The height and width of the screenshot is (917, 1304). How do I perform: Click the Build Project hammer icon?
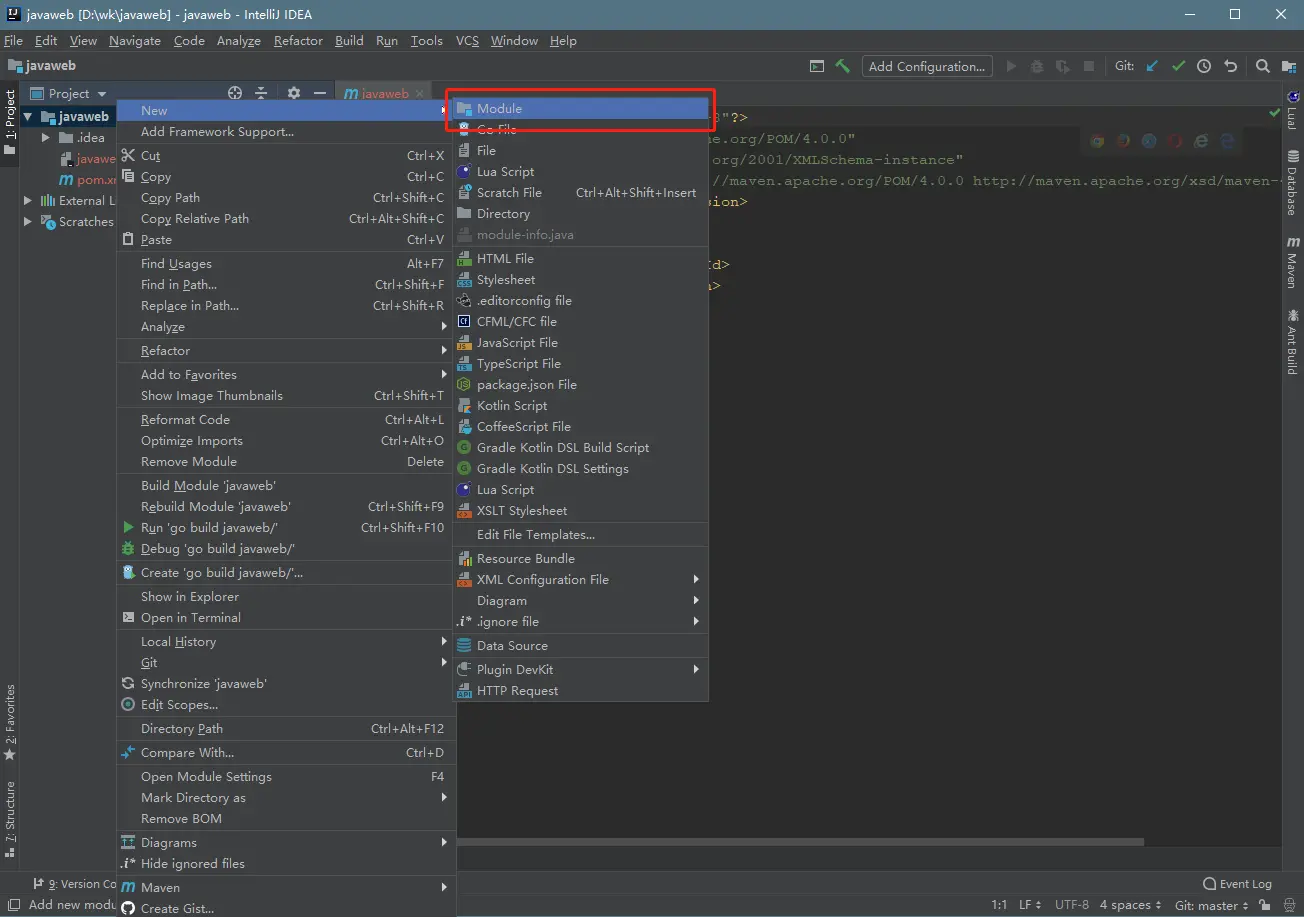[x=843, y=66]
